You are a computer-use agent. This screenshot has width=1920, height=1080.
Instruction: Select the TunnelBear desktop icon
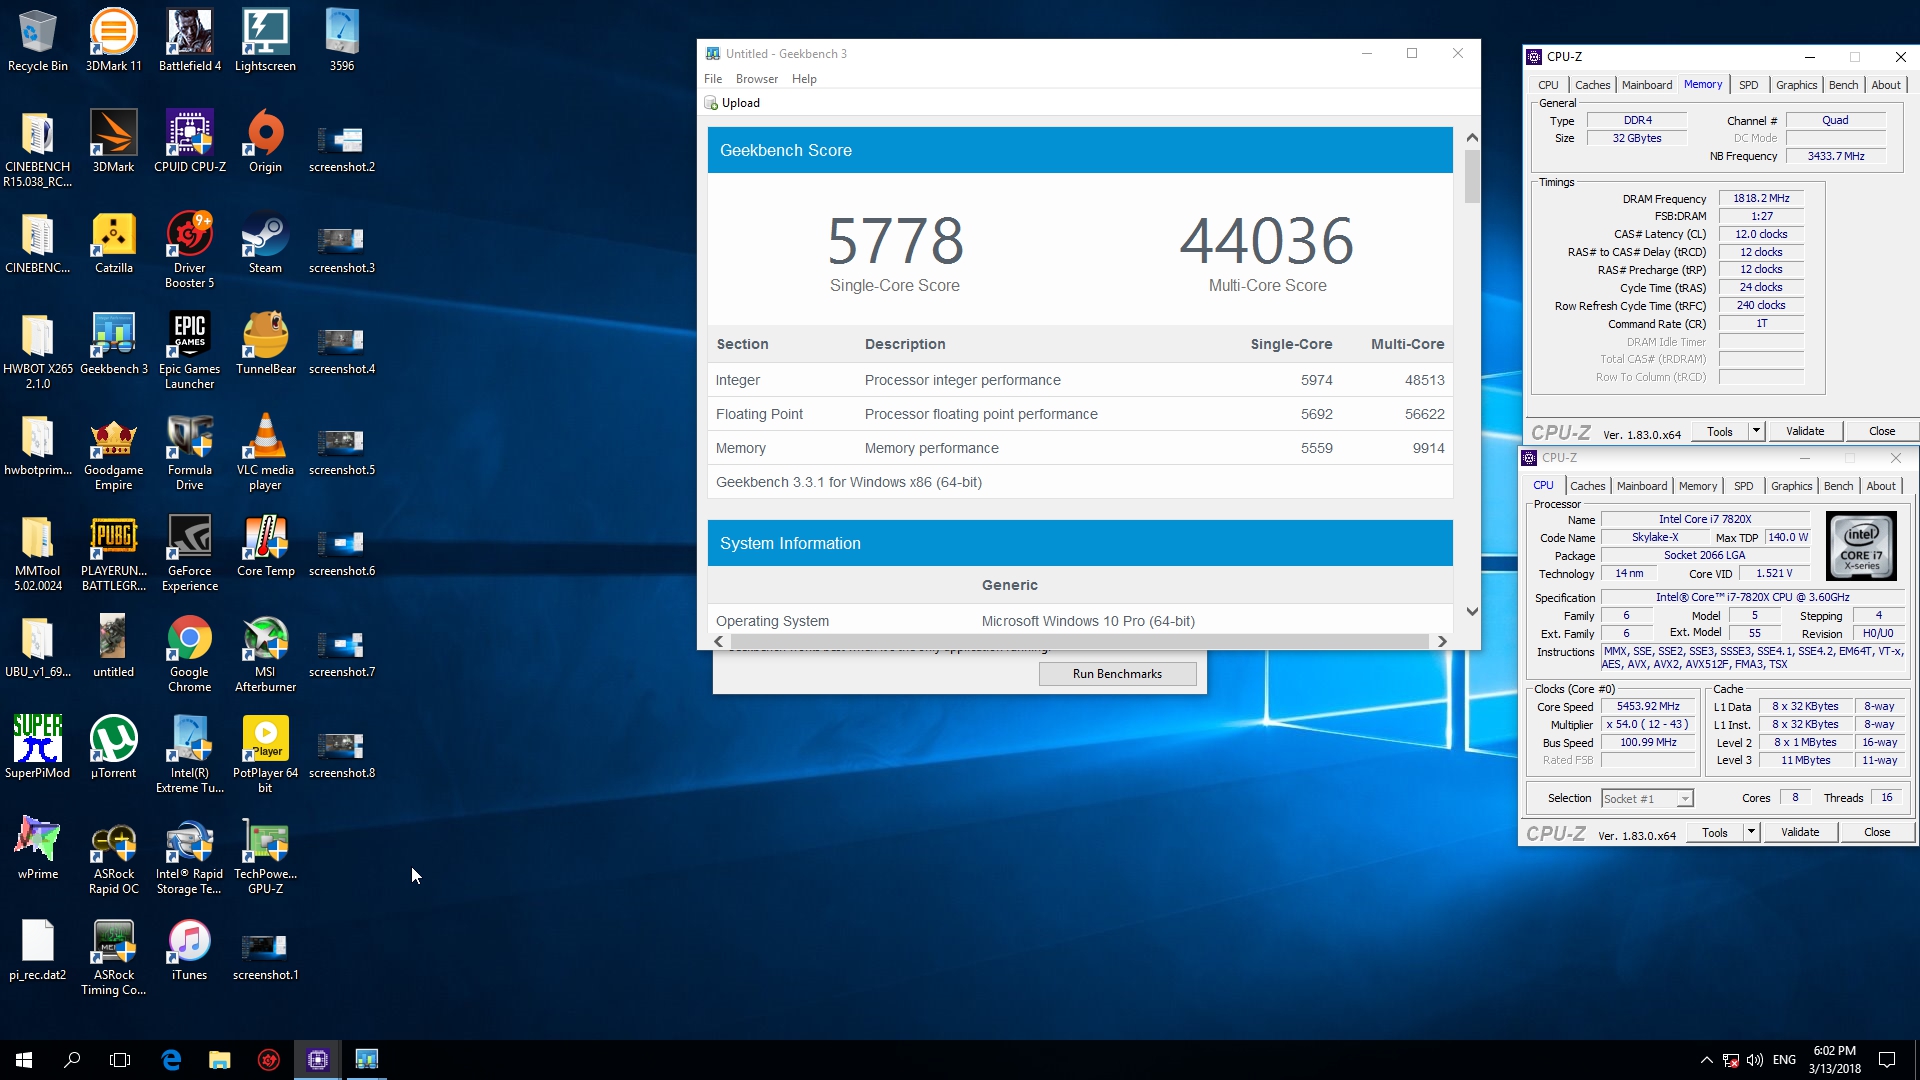(265, 343)
